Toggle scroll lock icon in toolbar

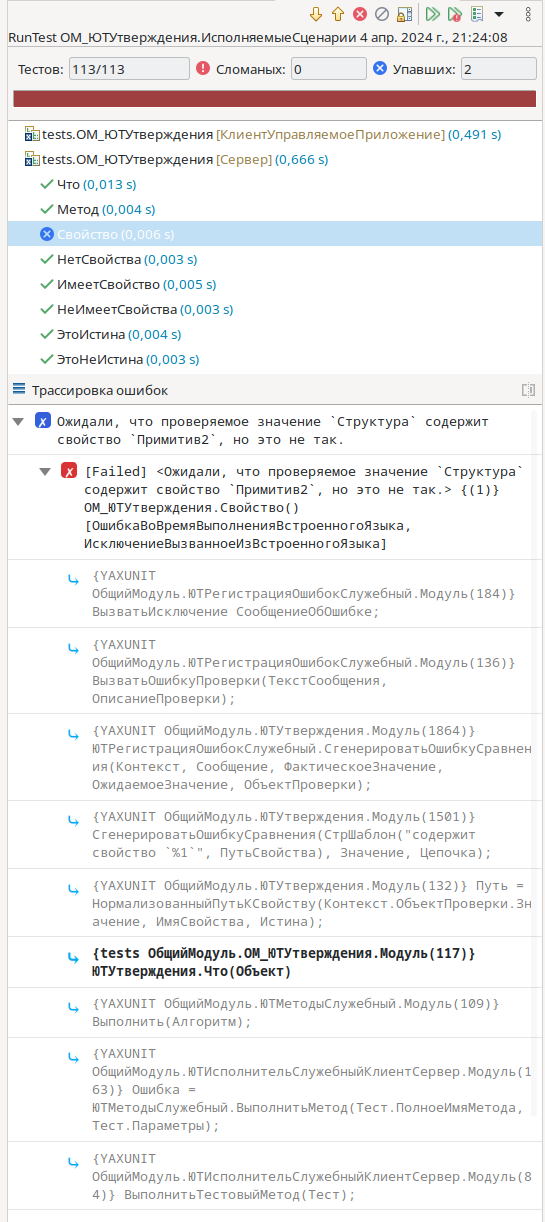pos(404,14)
